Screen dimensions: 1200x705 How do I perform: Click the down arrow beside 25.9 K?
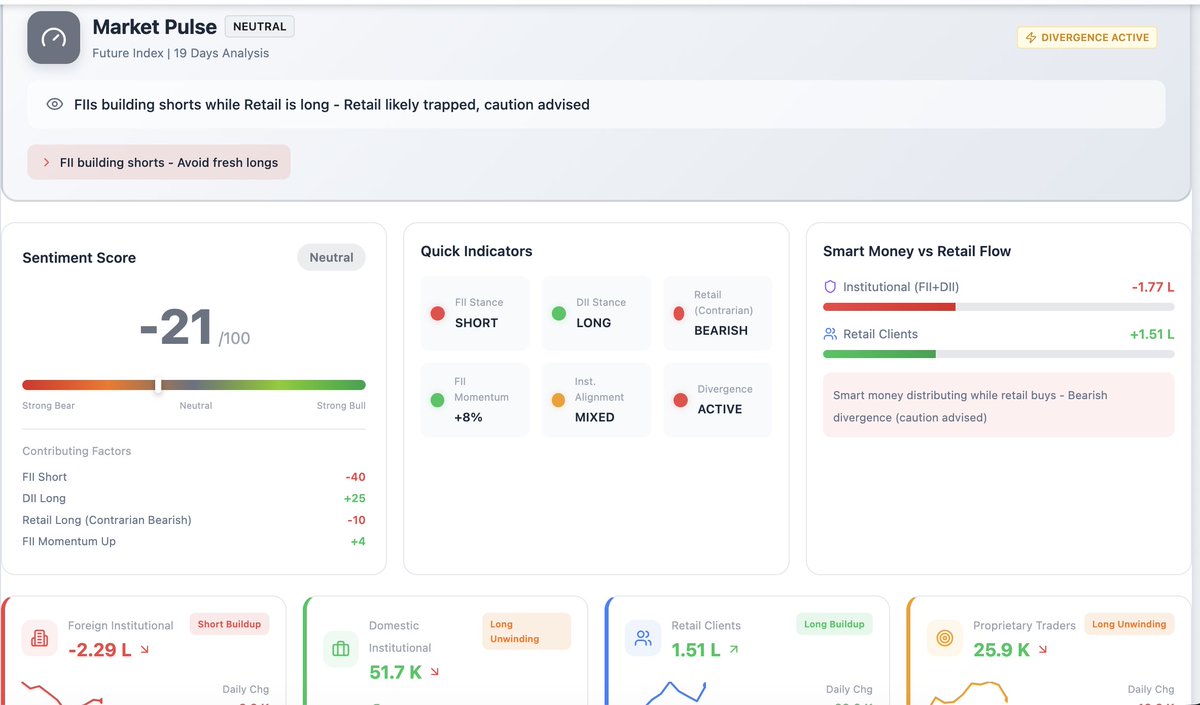[x=1043, y=650]
